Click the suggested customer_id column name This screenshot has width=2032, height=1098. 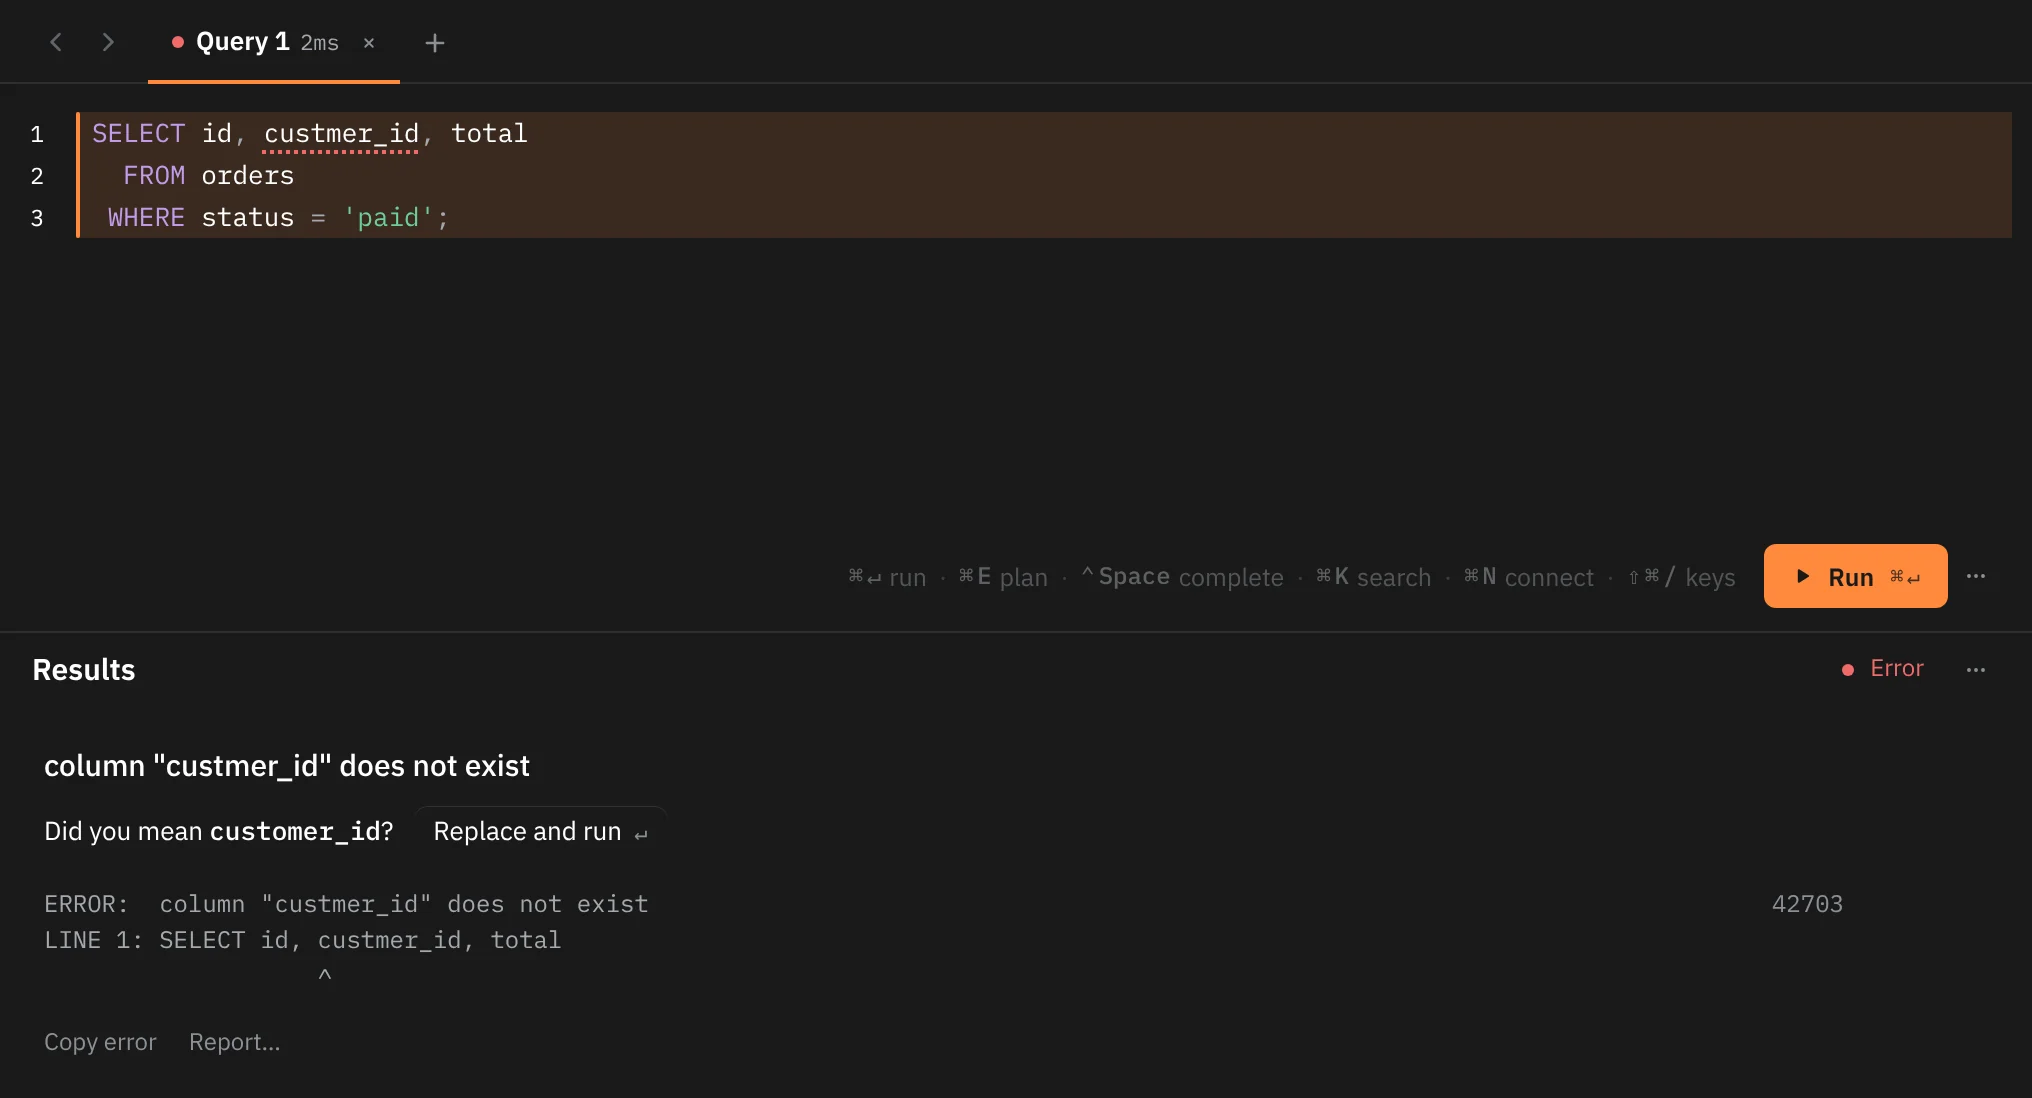coord(295,831)
